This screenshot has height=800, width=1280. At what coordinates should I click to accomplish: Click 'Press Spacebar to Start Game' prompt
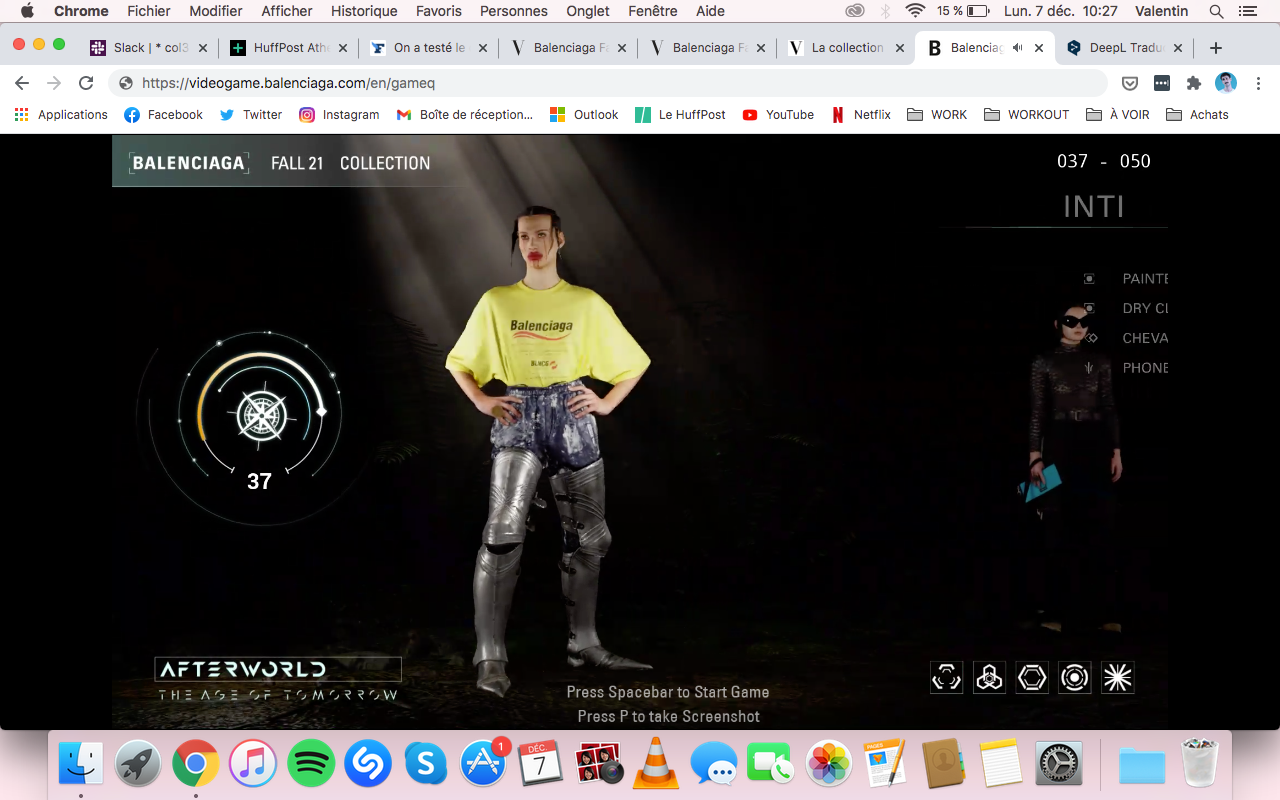tap(668, 692)
